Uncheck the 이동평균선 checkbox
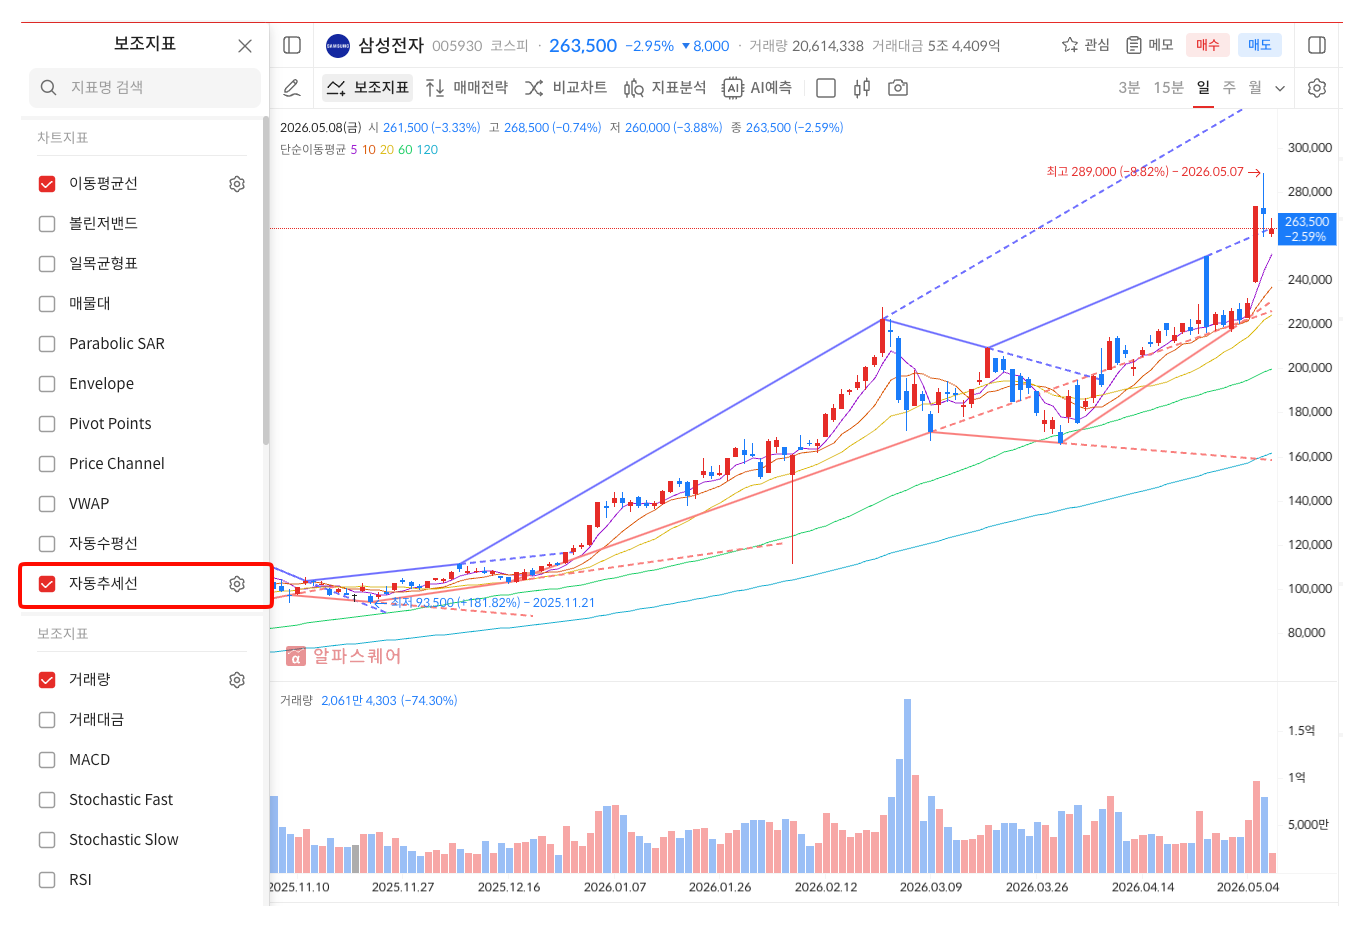 pos(47,184)
